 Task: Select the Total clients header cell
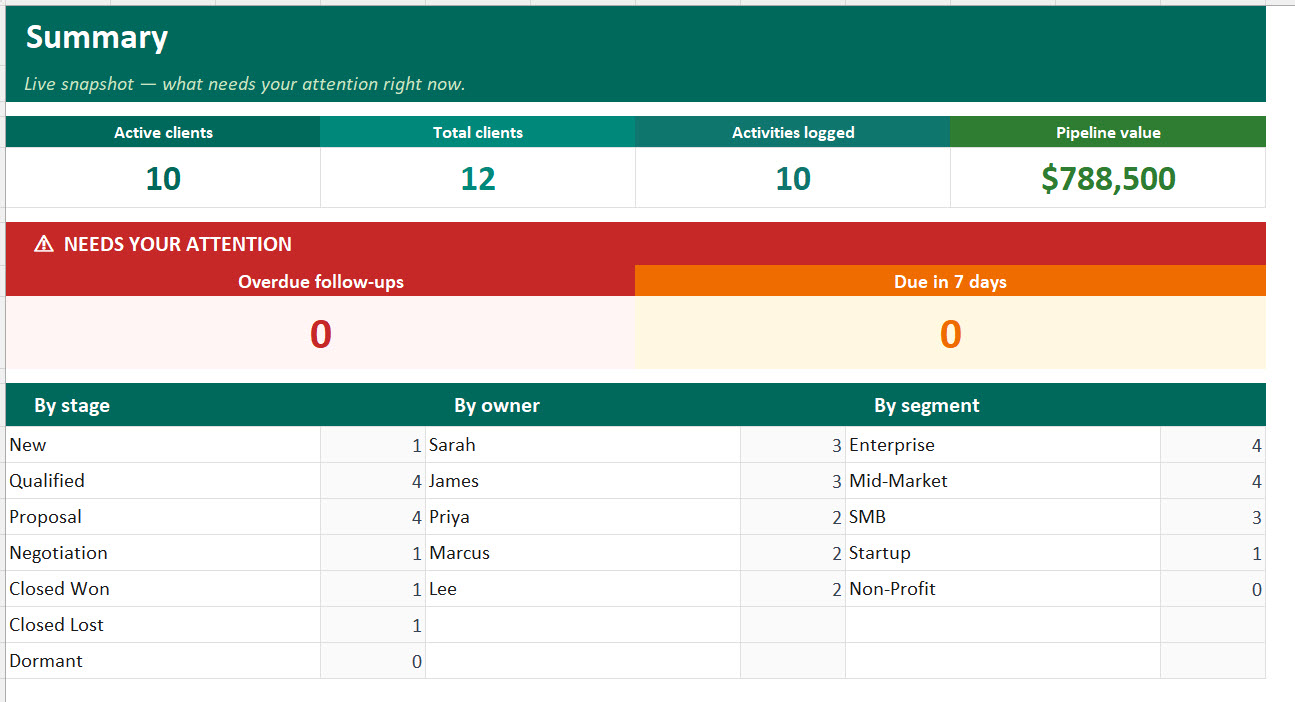[478, 132]
